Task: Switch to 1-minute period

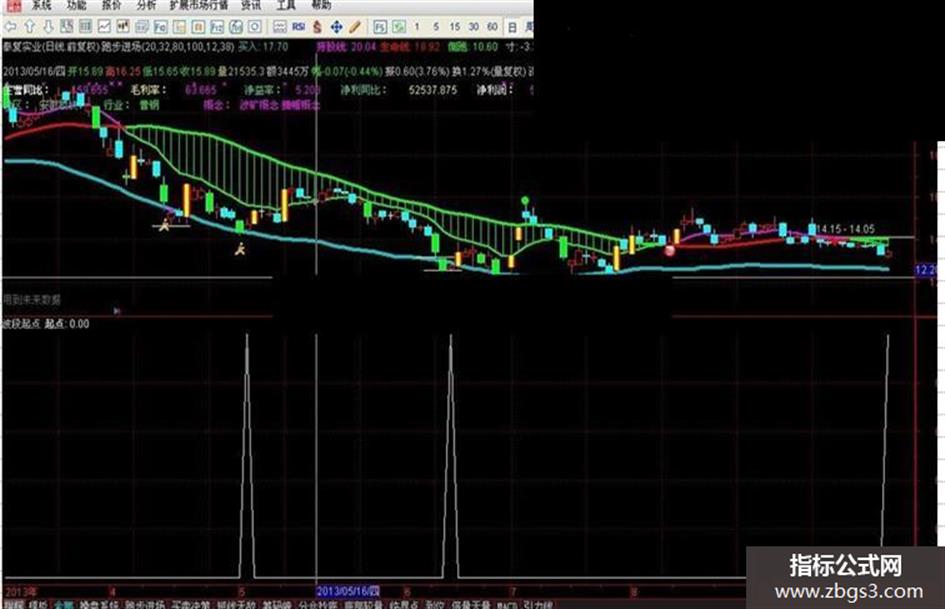Action: point(417,27)
